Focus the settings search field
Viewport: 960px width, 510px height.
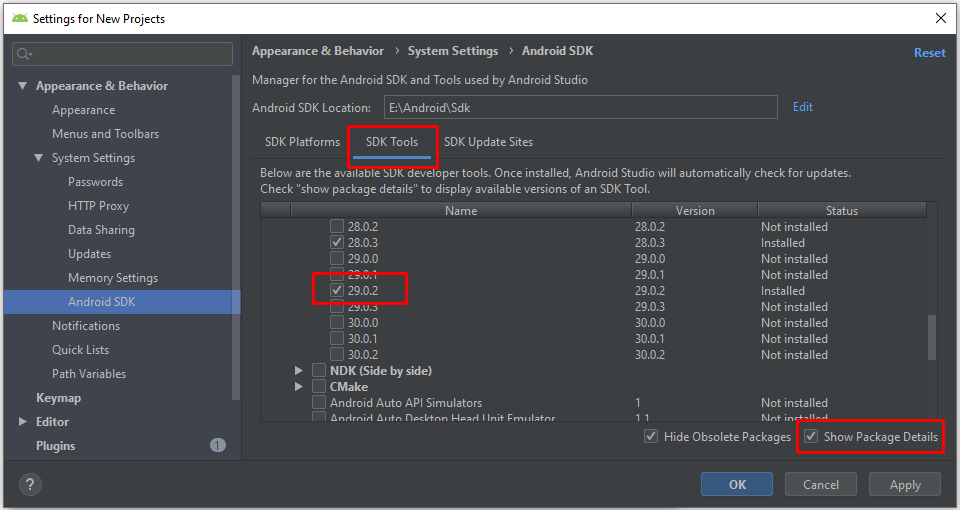point(122,54)
